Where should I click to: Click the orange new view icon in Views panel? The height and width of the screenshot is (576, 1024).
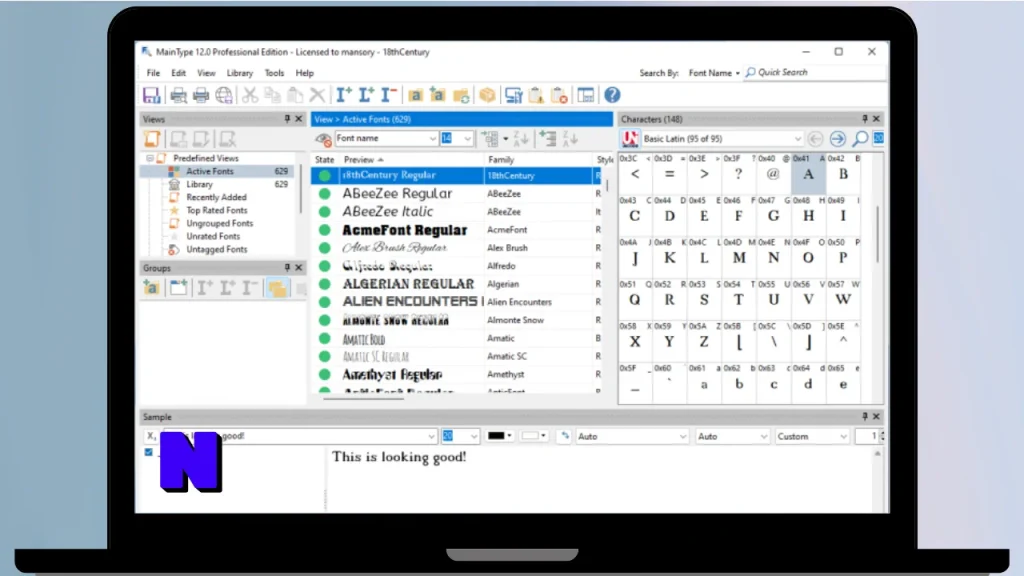point(152,138)
